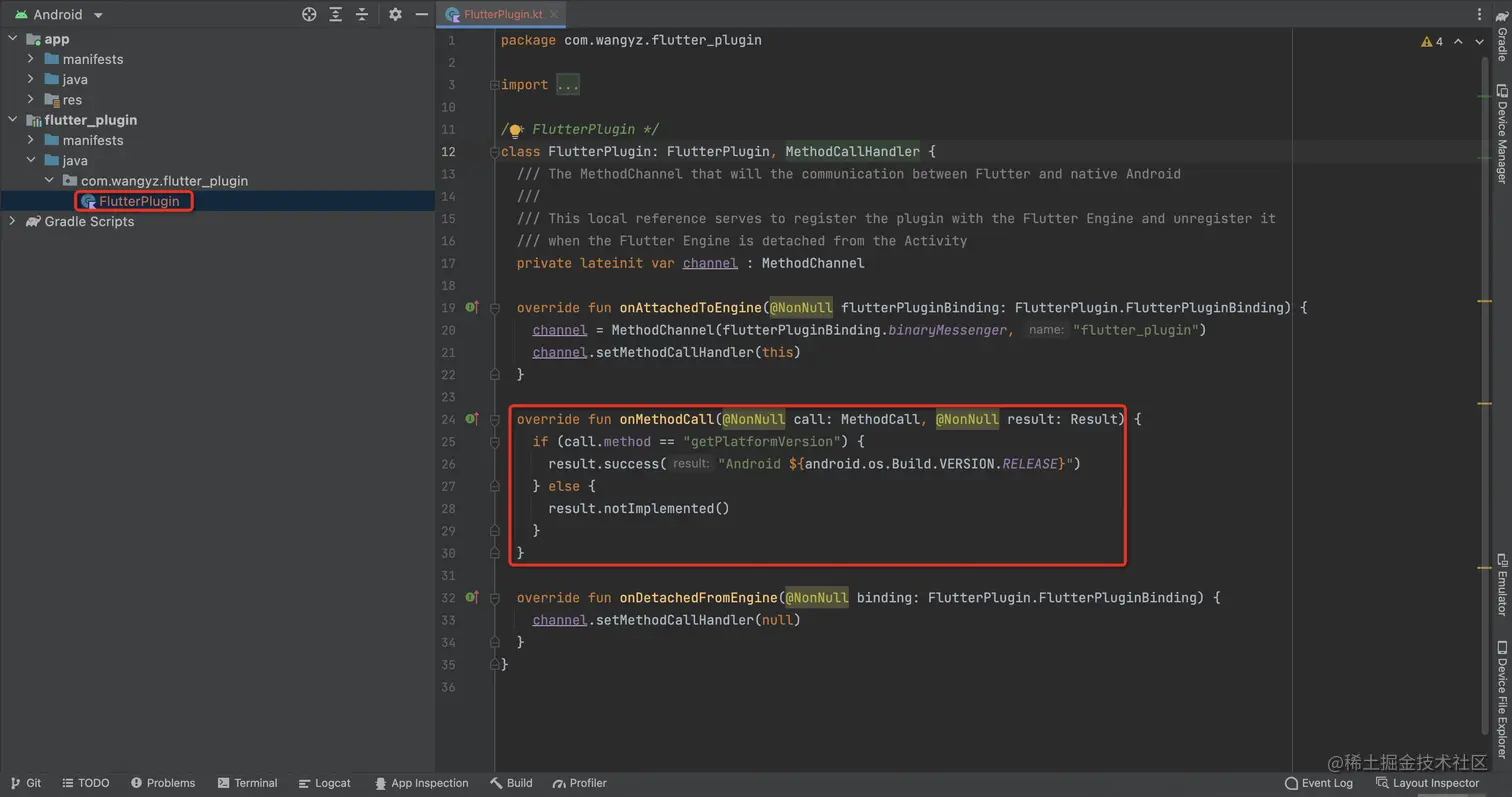
Task: Click Collapse All icon in project panel
Action: (x=362, y=14)
